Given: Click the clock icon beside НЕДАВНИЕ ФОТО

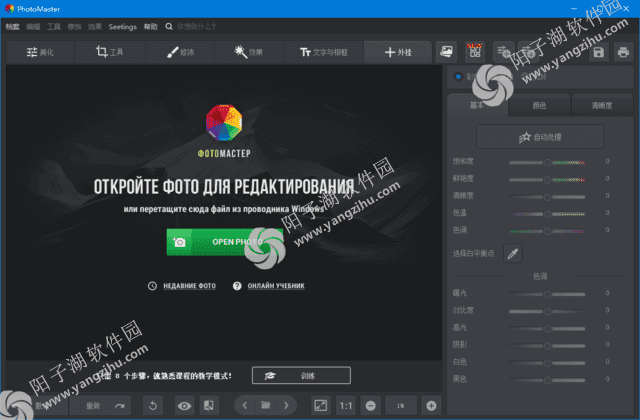Looking at the screenshot, I should tap(152, 286).
